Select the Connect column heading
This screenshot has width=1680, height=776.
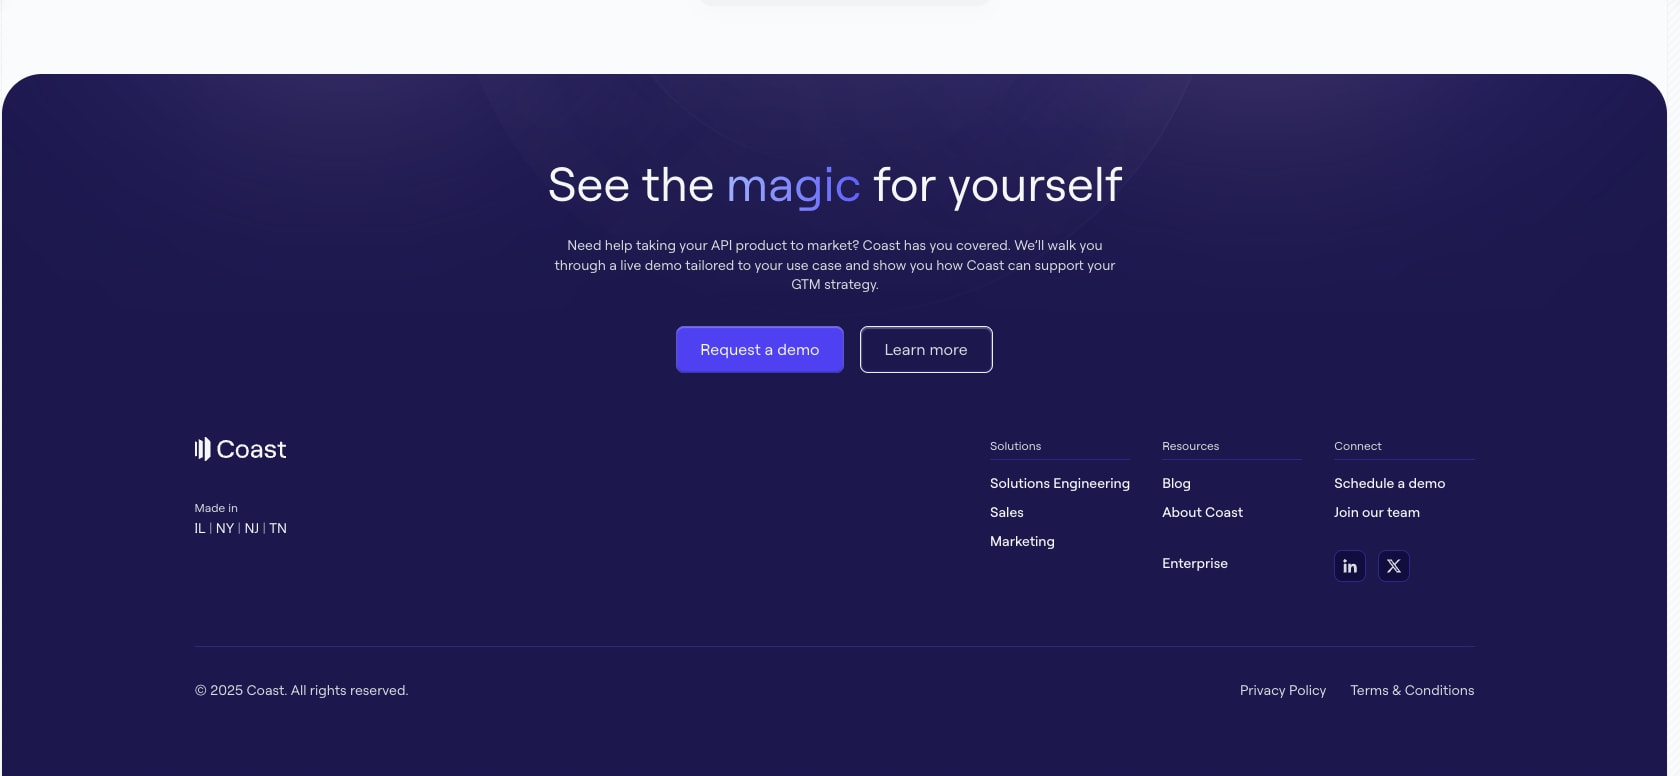(1357, 446)
